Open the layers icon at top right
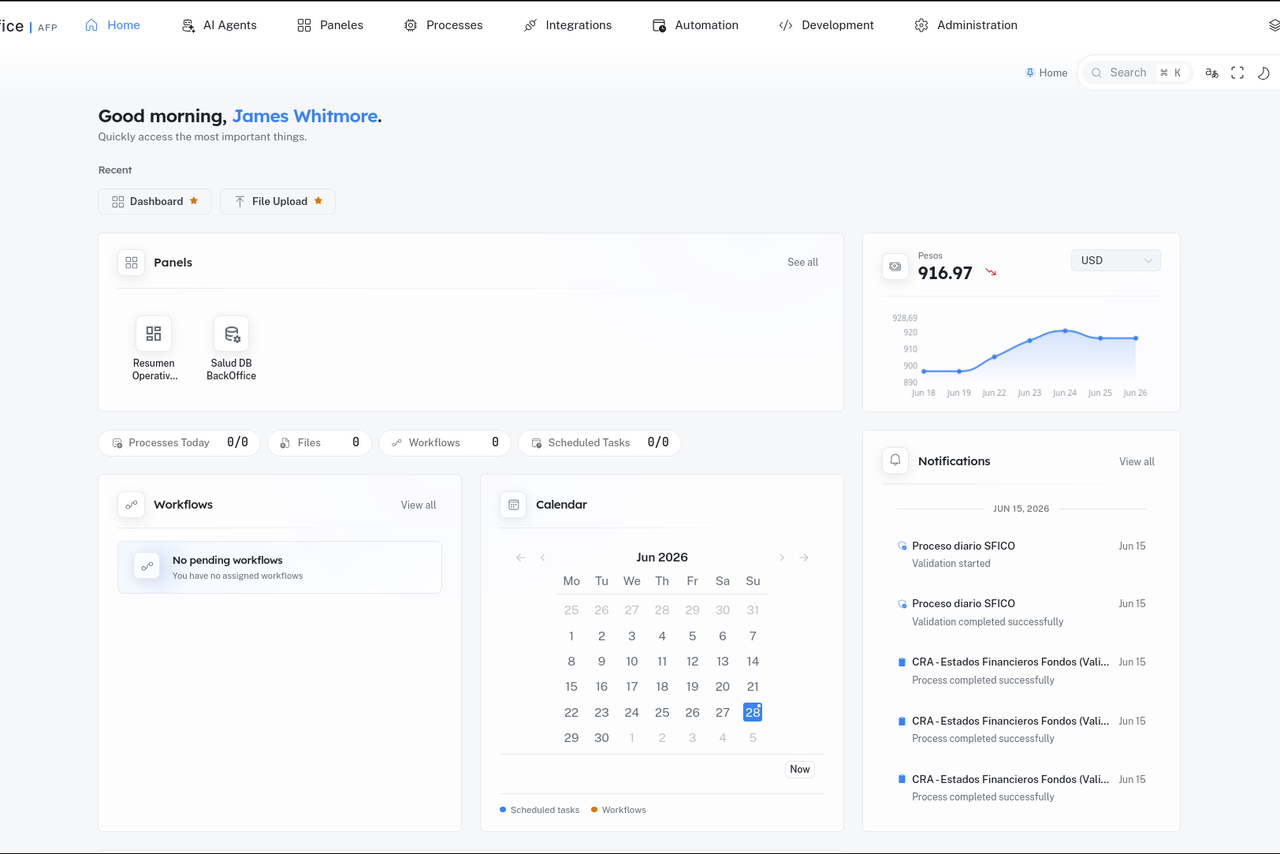1280x854 pixels. [1274, 26]
